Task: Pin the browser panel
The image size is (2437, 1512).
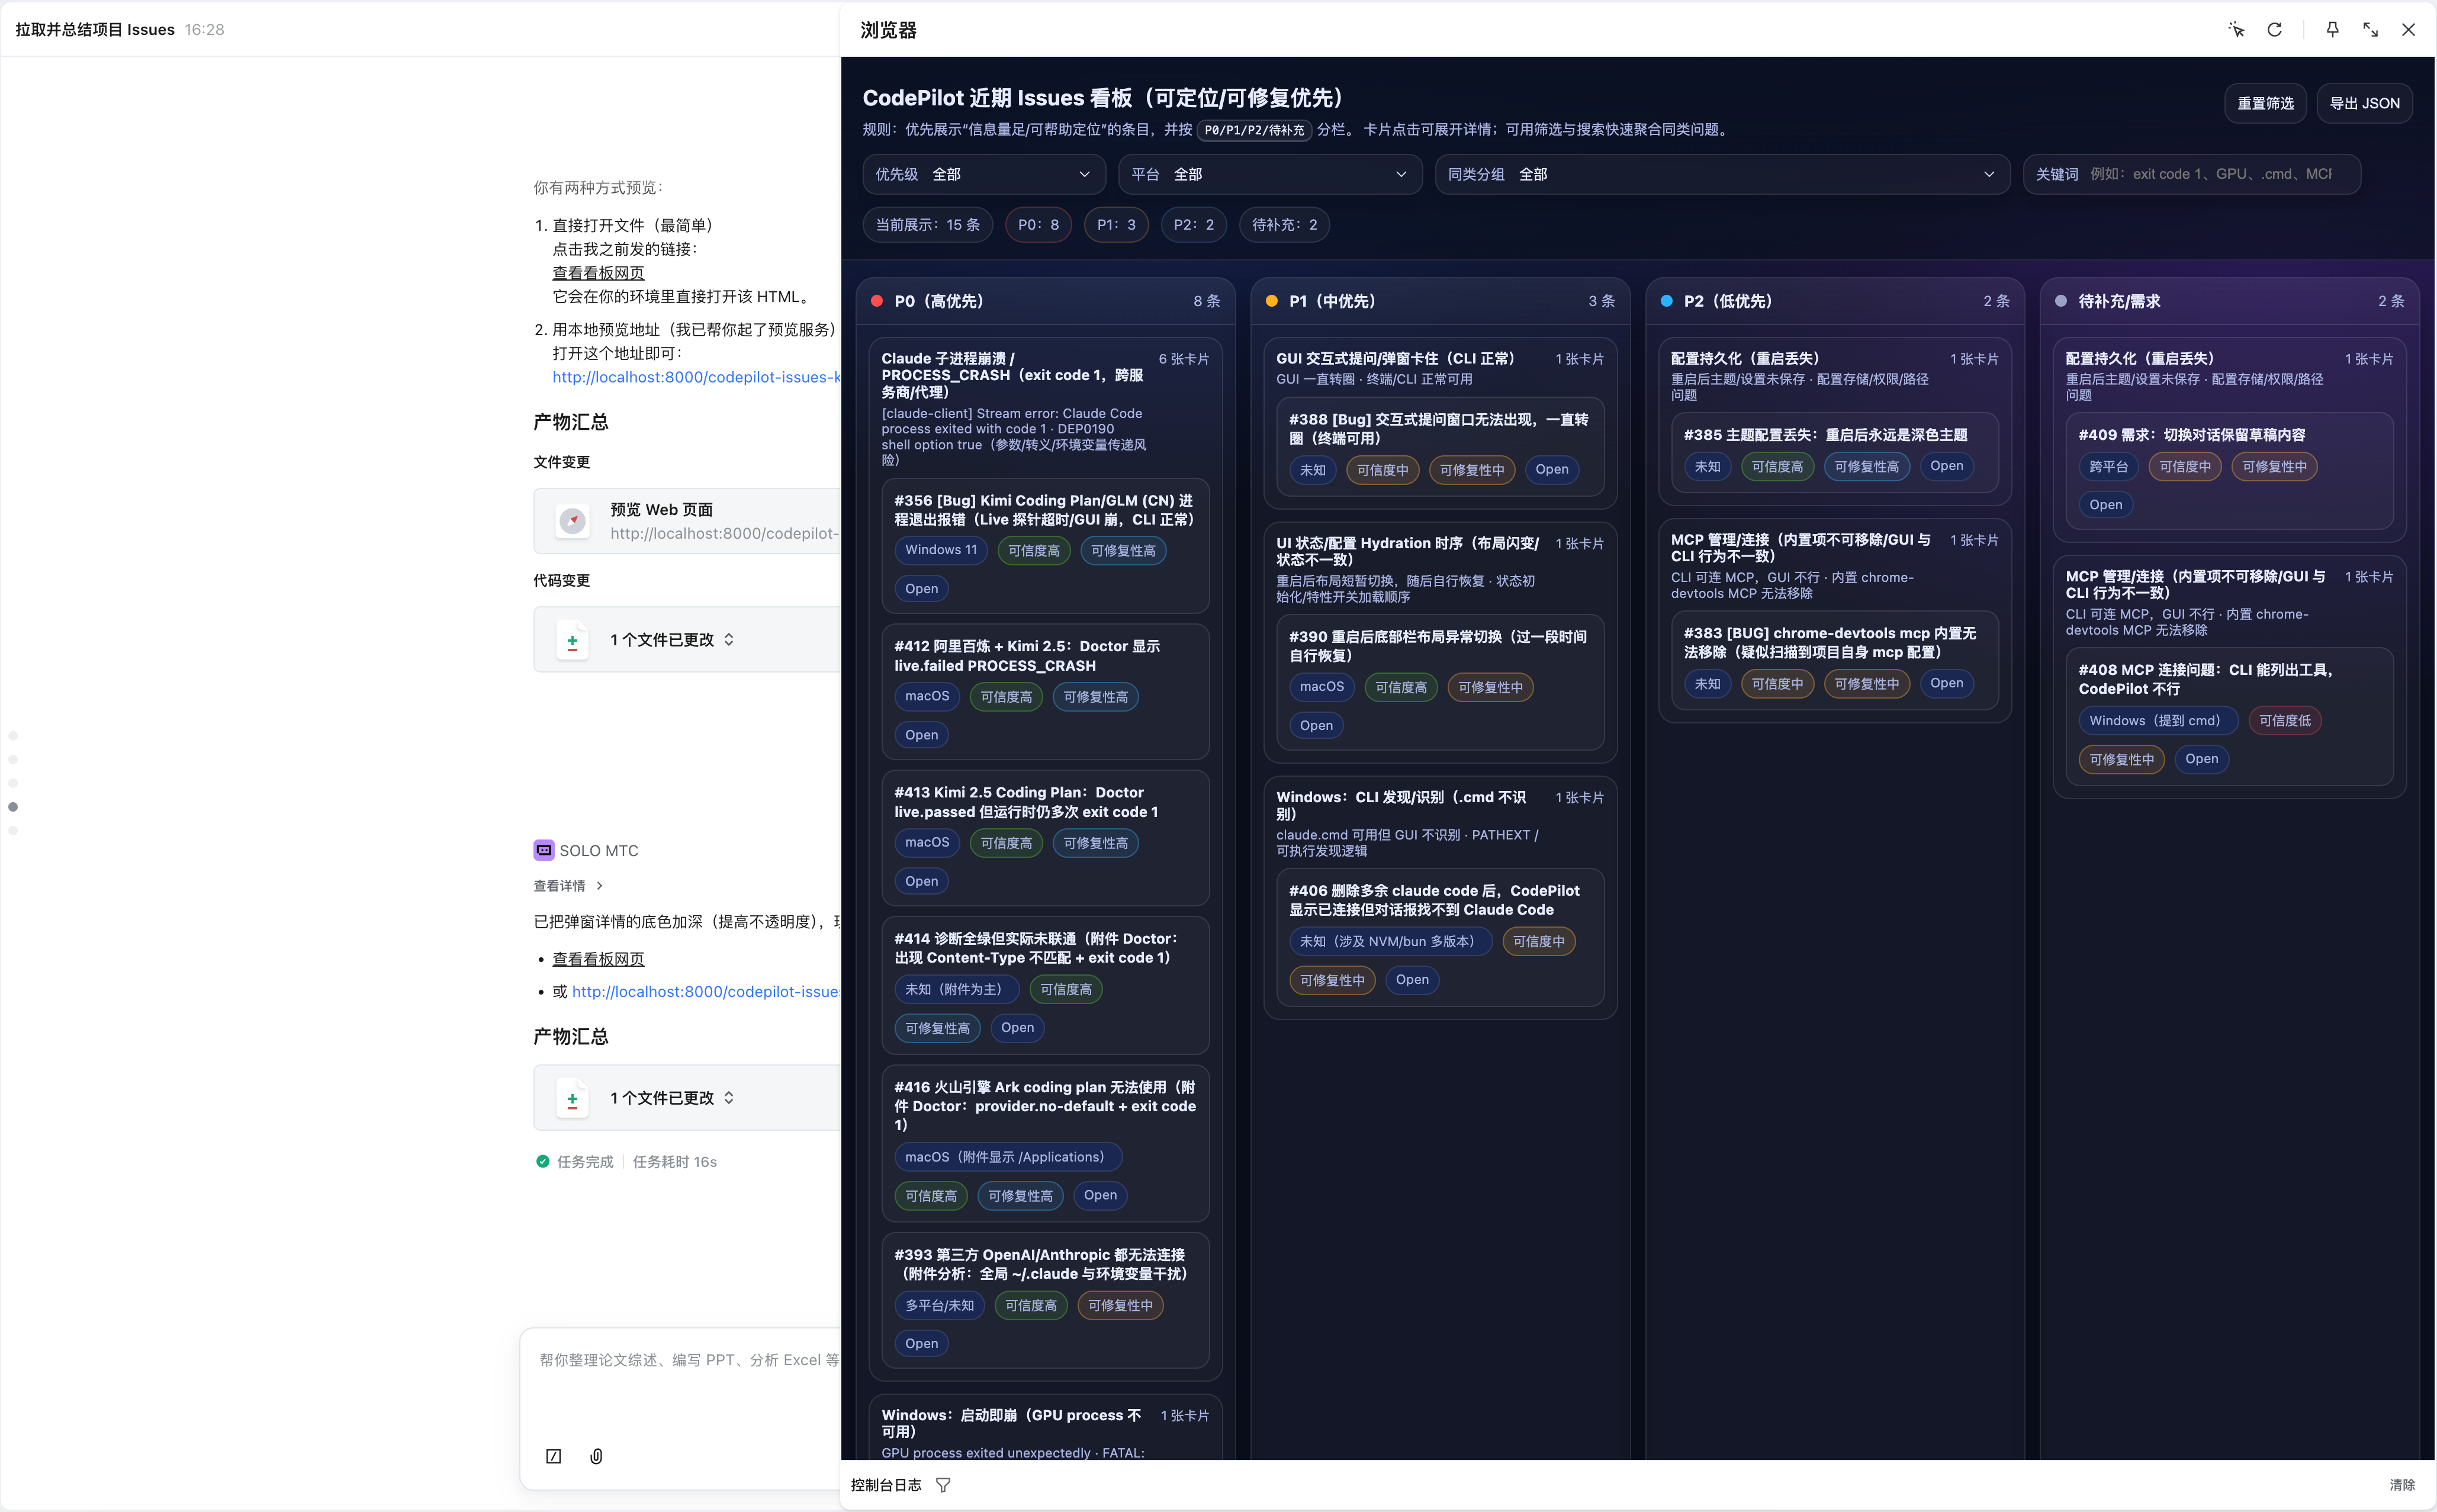Action: click(x=2332, y=30)
